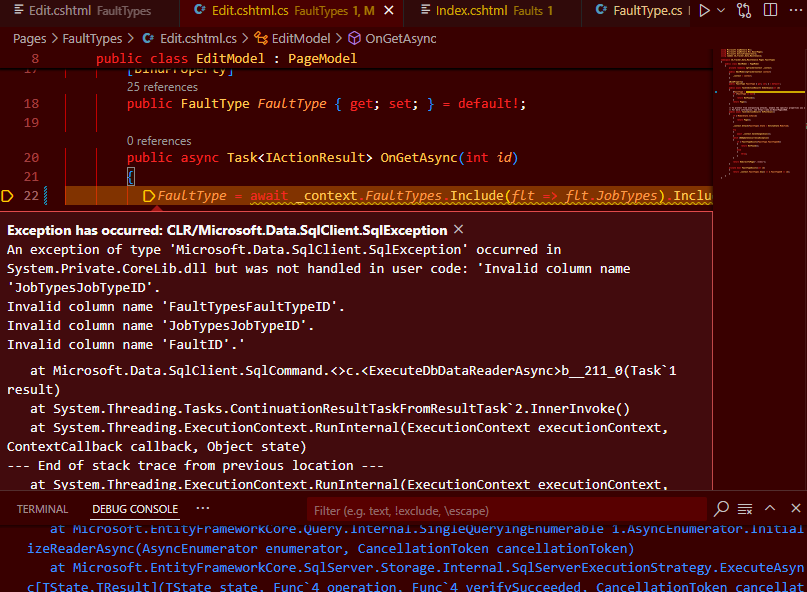Click 'FaultTypesFaultTypeID' error line
807x592 pixels.
pyautogui.click(x=176, y=307)
